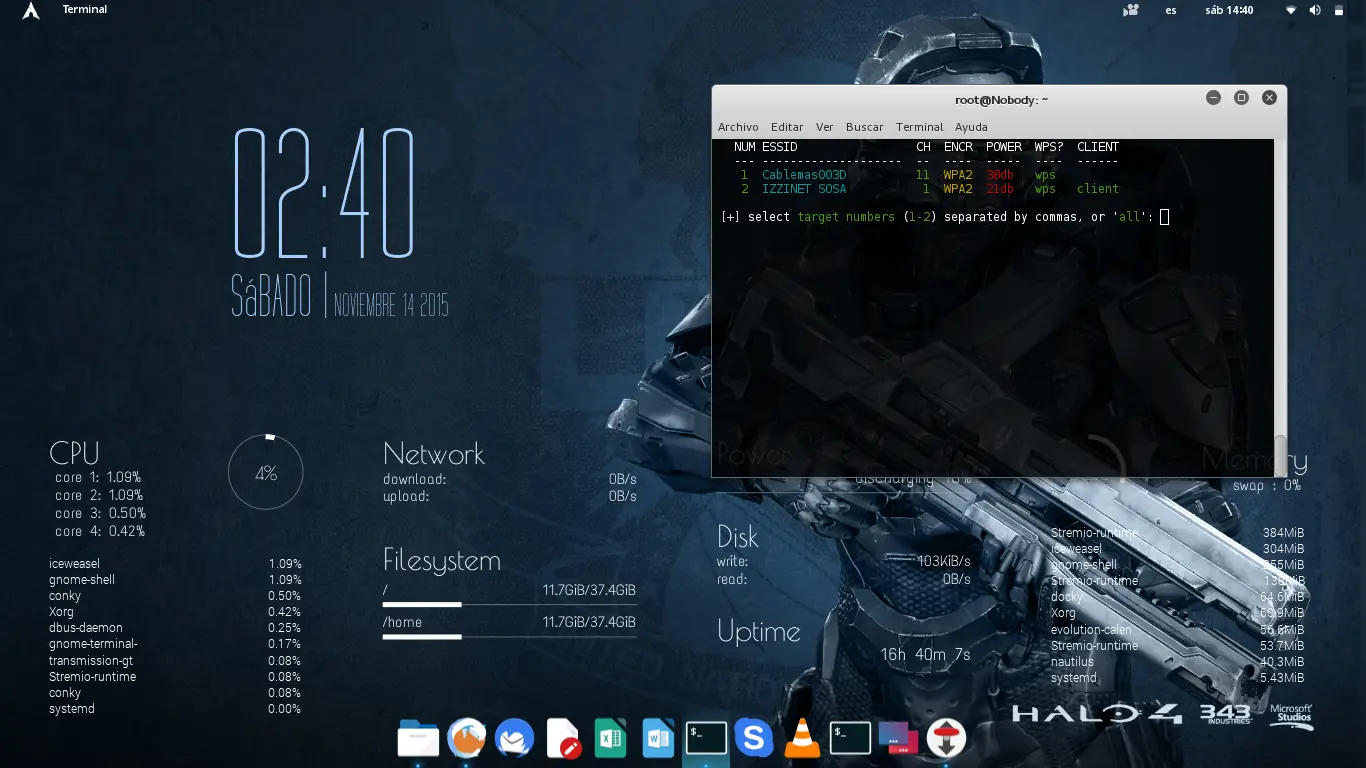1366x768 pixels.
Task: Check the battery indicator icon
Action: [x=1341, y=10]
